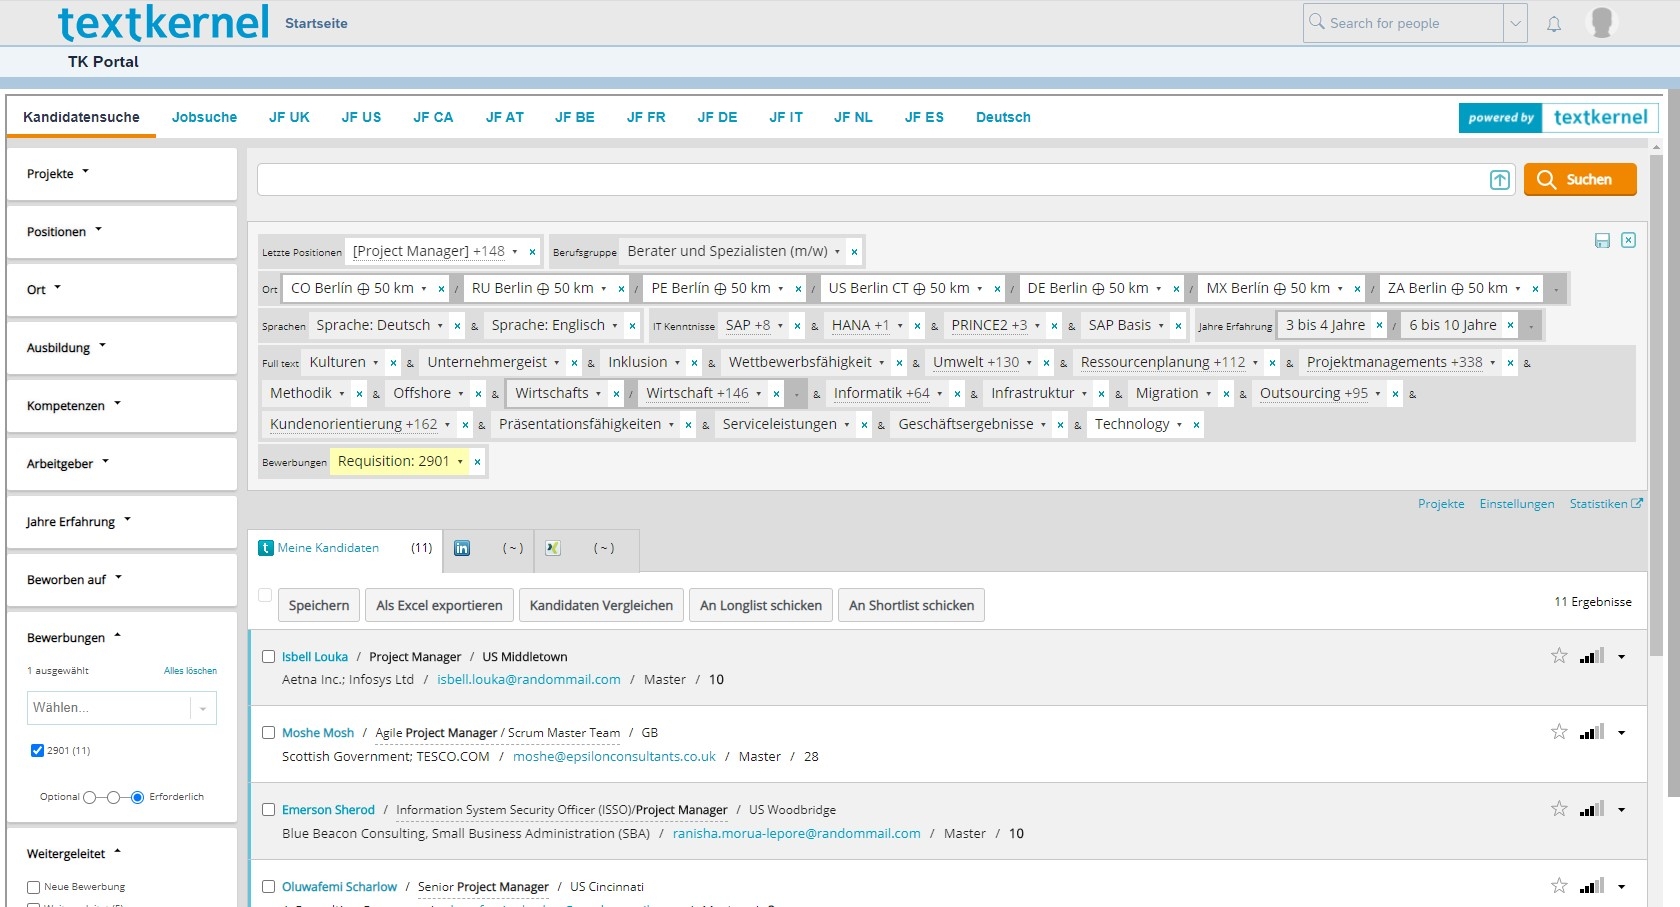Star candidate Isbell Louka as favorite

pos(1559,656)
